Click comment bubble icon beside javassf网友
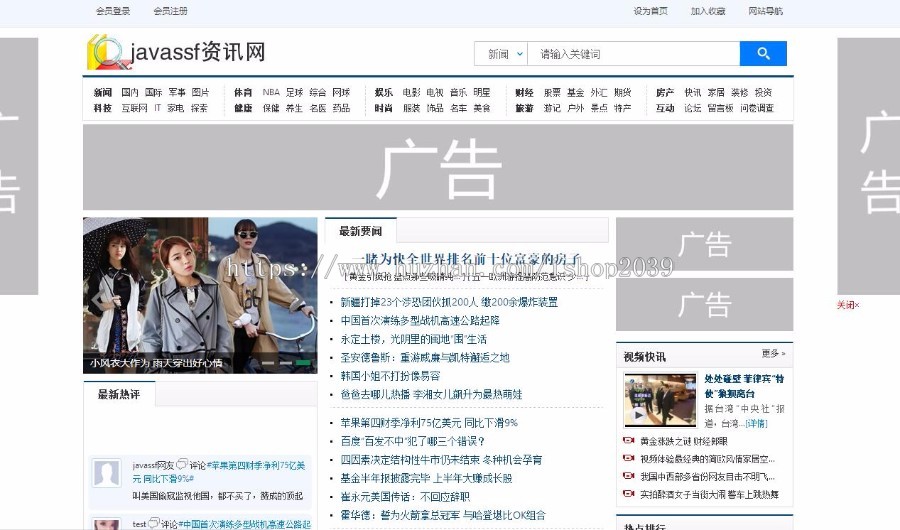 [x=182, y=464]
